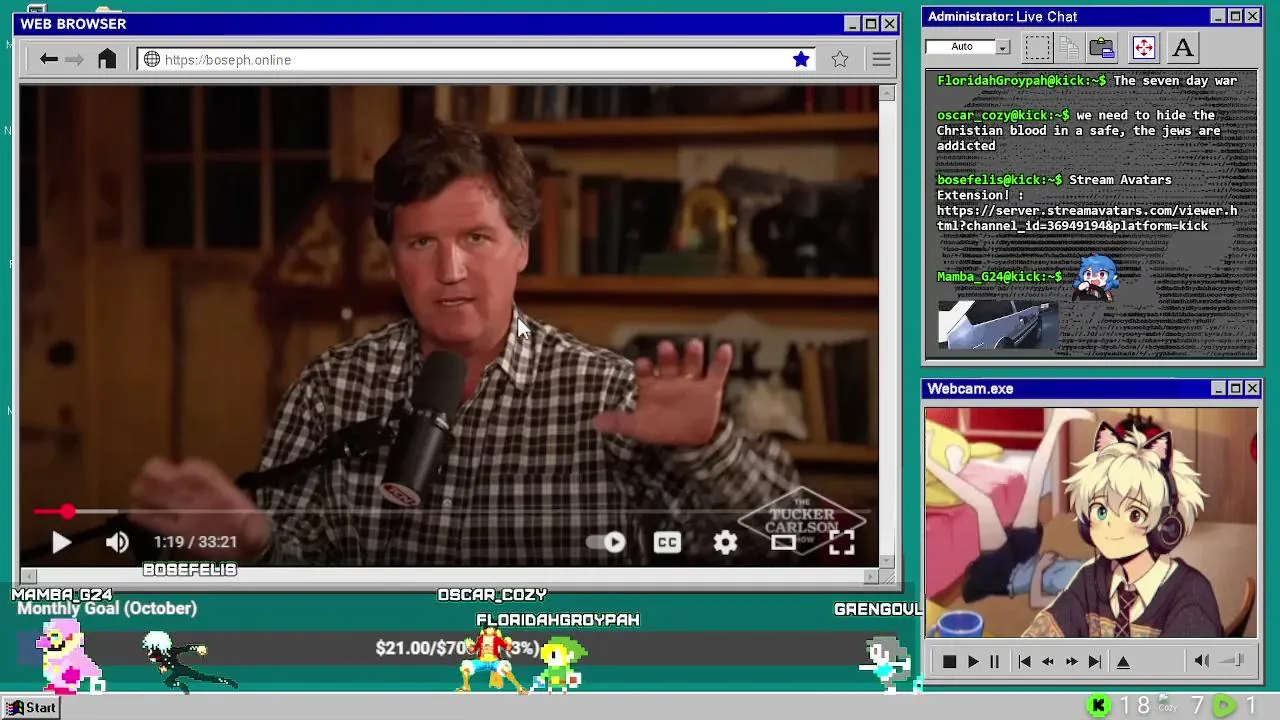This screenshot has height=720, width=1280.
Task: Minimize the Live Chat window
Action: (x=1217, y=16)
